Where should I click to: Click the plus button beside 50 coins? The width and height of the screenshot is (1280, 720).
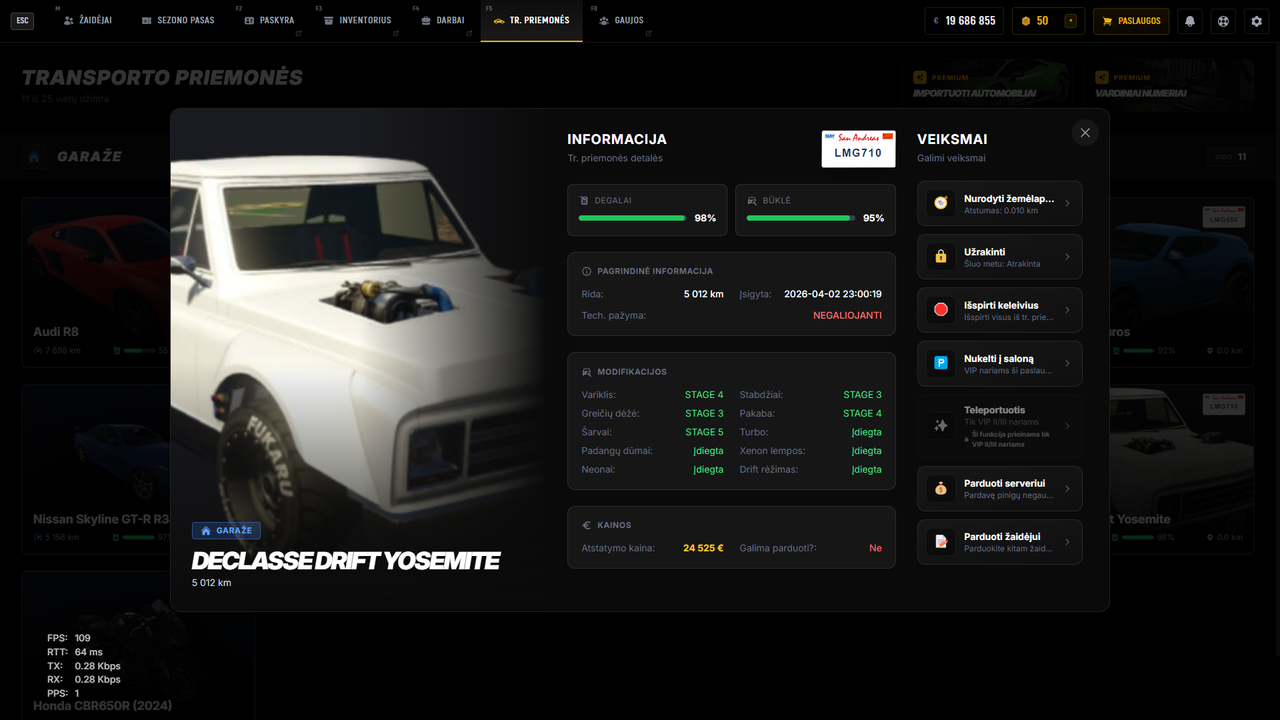pos(1070,20)
